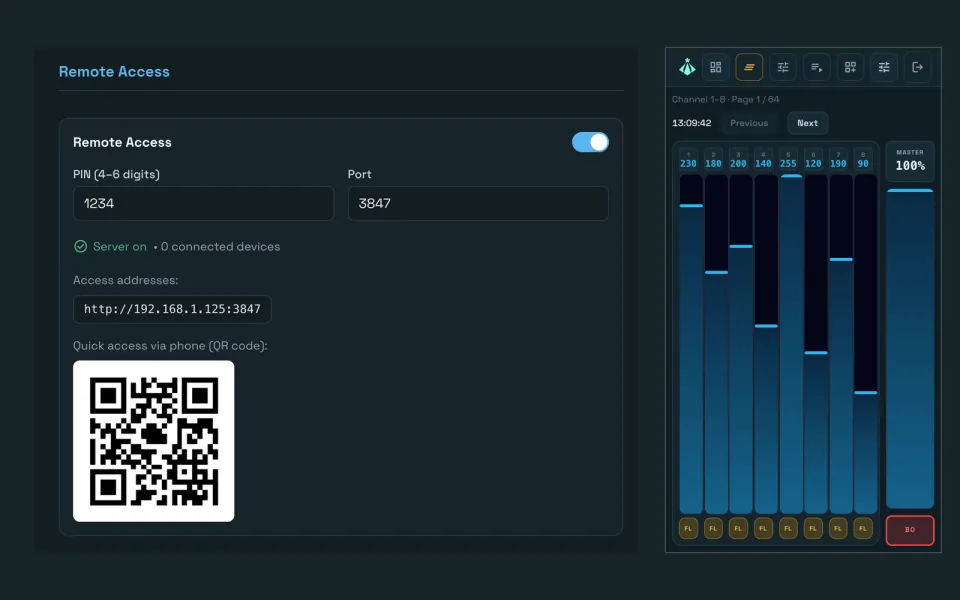Click channel 2 value label 180

click(x=713, y=163)
